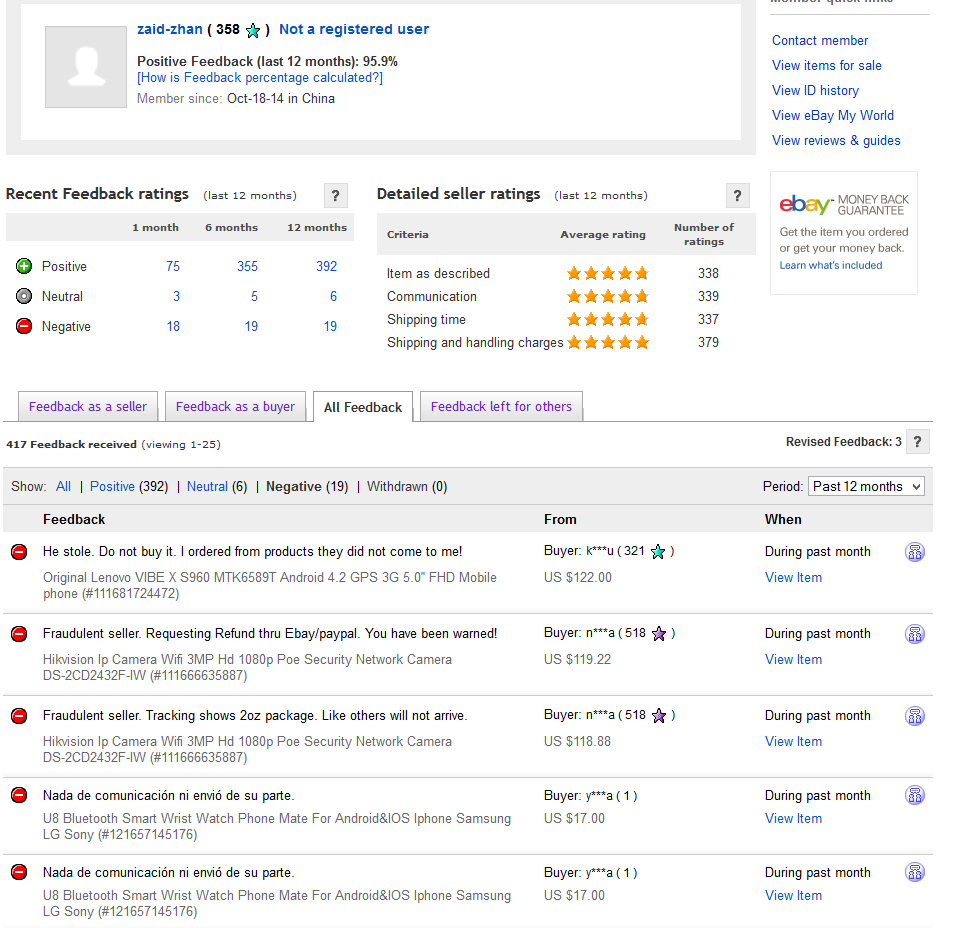Click the green Positive plus icon
Screen dimensions: 975x928
[24, 266]
